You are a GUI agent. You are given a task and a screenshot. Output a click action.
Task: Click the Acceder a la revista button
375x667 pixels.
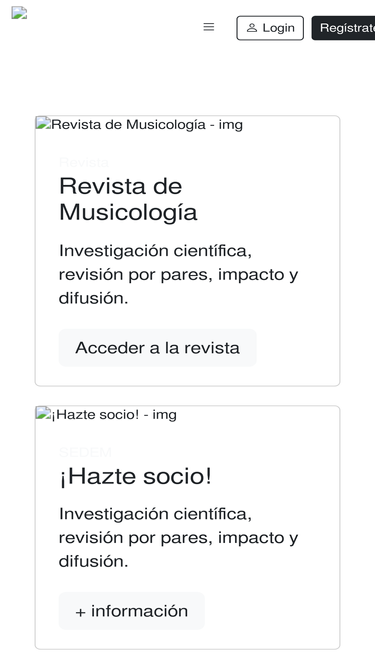(158, 348)
